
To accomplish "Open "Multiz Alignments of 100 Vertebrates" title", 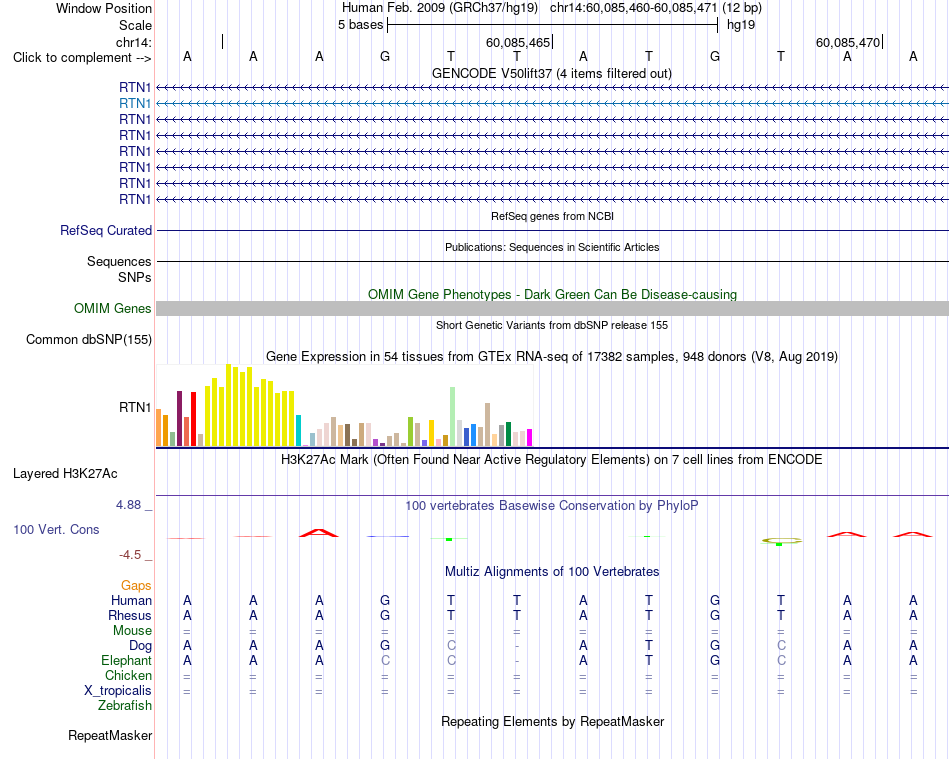I will pos(552,571).
